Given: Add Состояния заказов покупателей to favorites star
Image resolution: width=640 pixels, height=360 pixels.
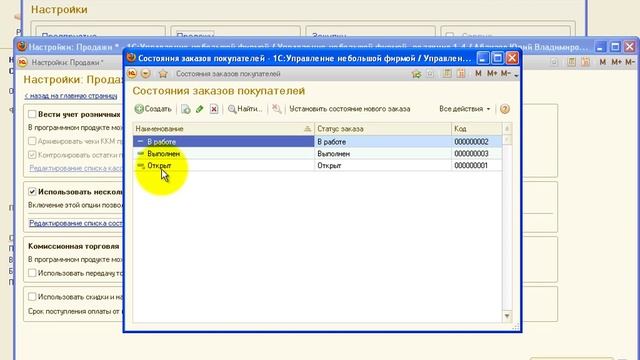Looking at the screenshot, I should coord(163,74).
